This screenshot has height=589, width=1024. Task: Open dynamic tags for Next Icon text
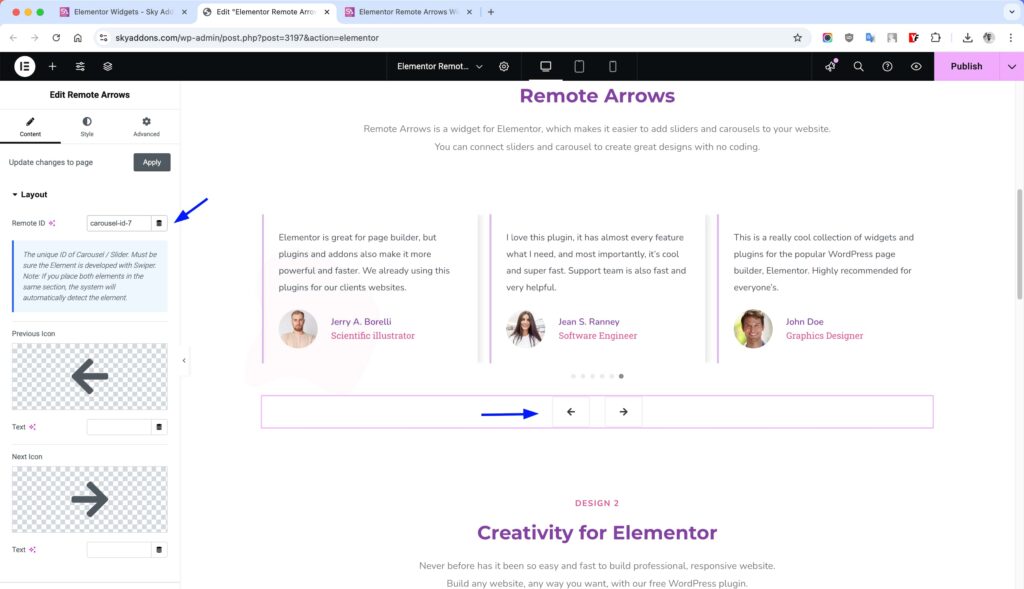159,550
